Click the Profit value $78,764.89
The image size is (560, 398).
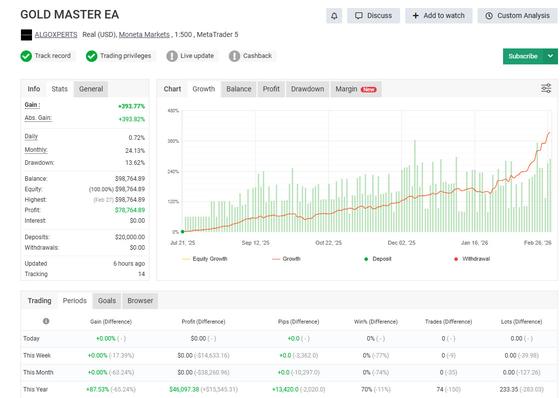[x=130, y=210]
